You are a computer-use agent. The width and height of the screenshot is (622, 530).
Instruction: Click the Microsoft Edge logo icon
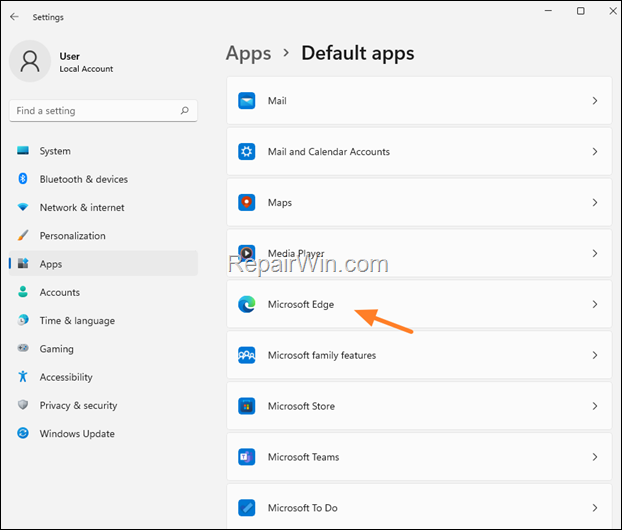[246, 304]
